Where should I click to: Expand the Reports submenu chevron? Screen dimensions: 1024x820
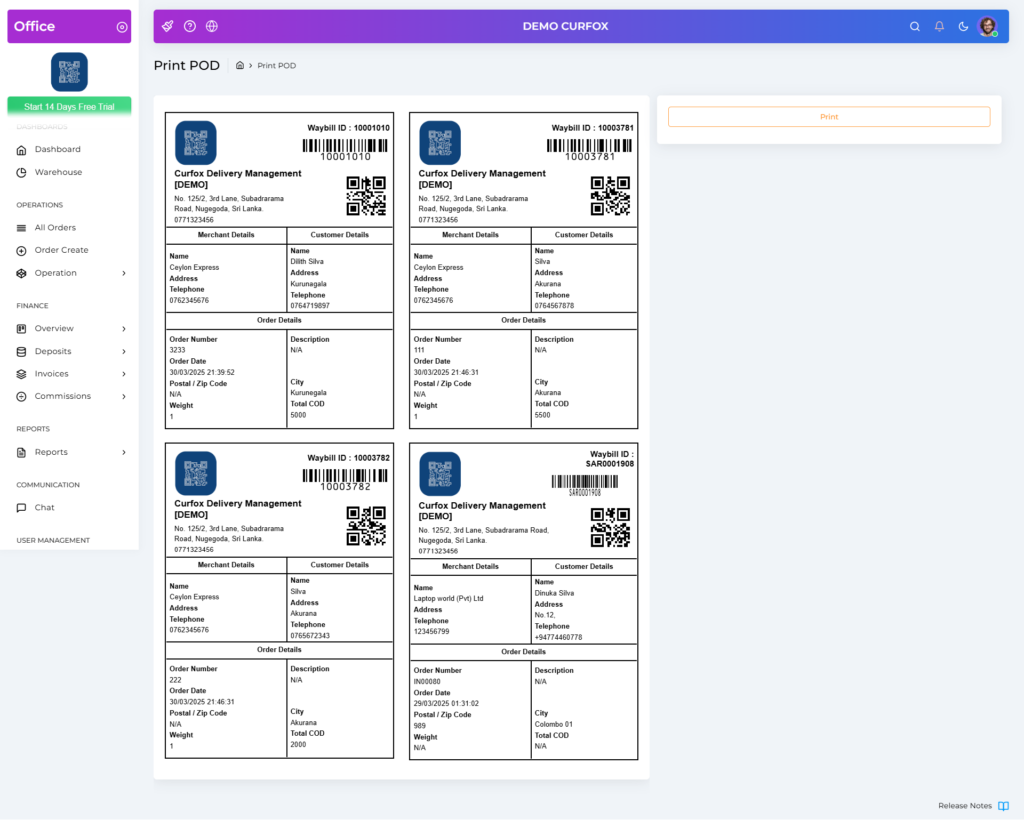coord(123,452)
